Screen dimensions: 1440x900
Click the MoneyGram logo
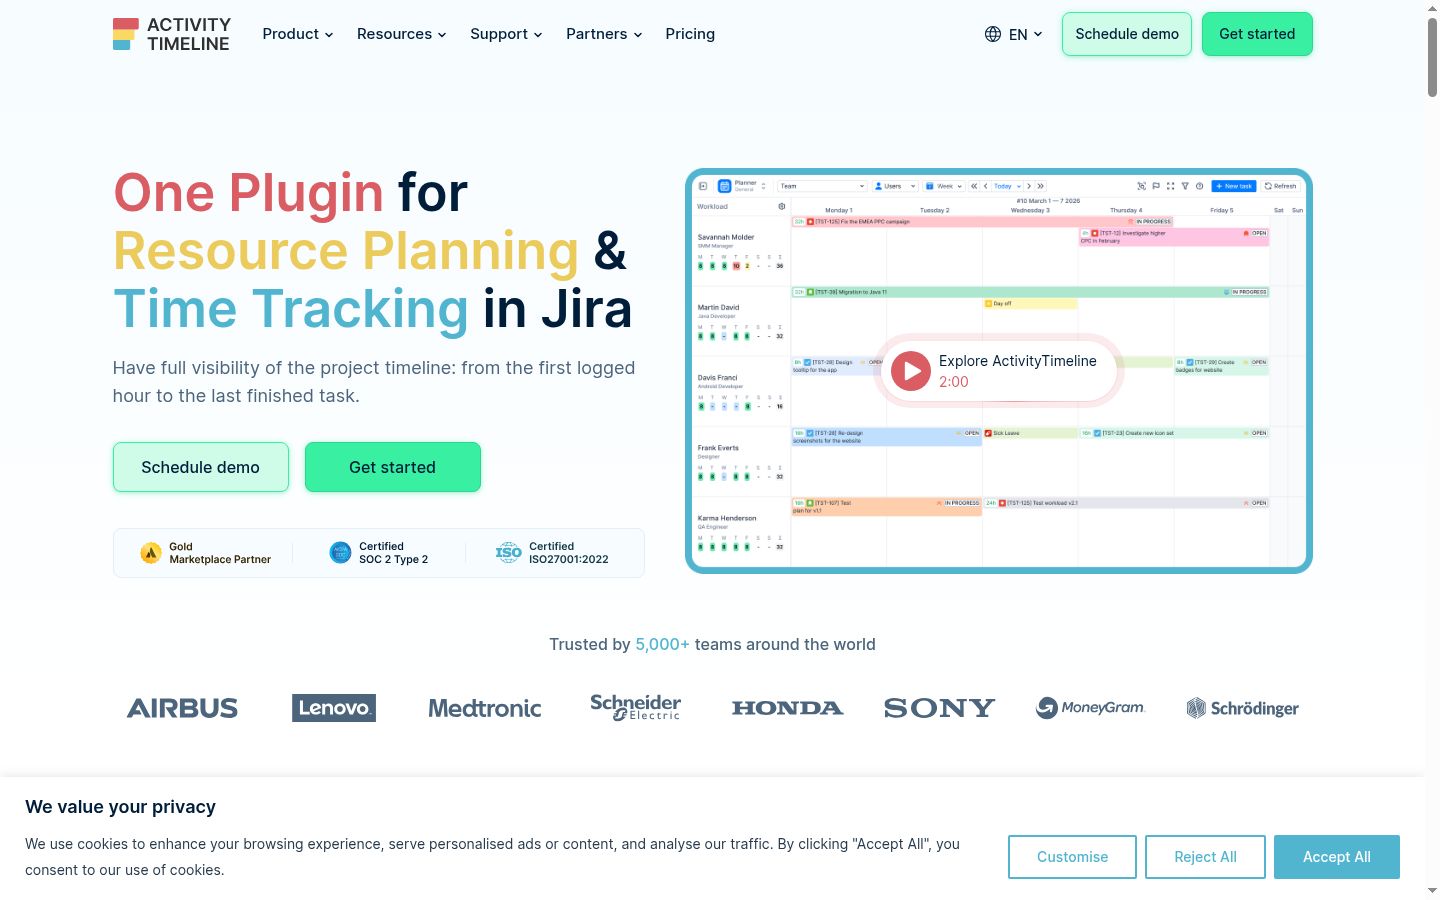click(x=1090, y=708)
